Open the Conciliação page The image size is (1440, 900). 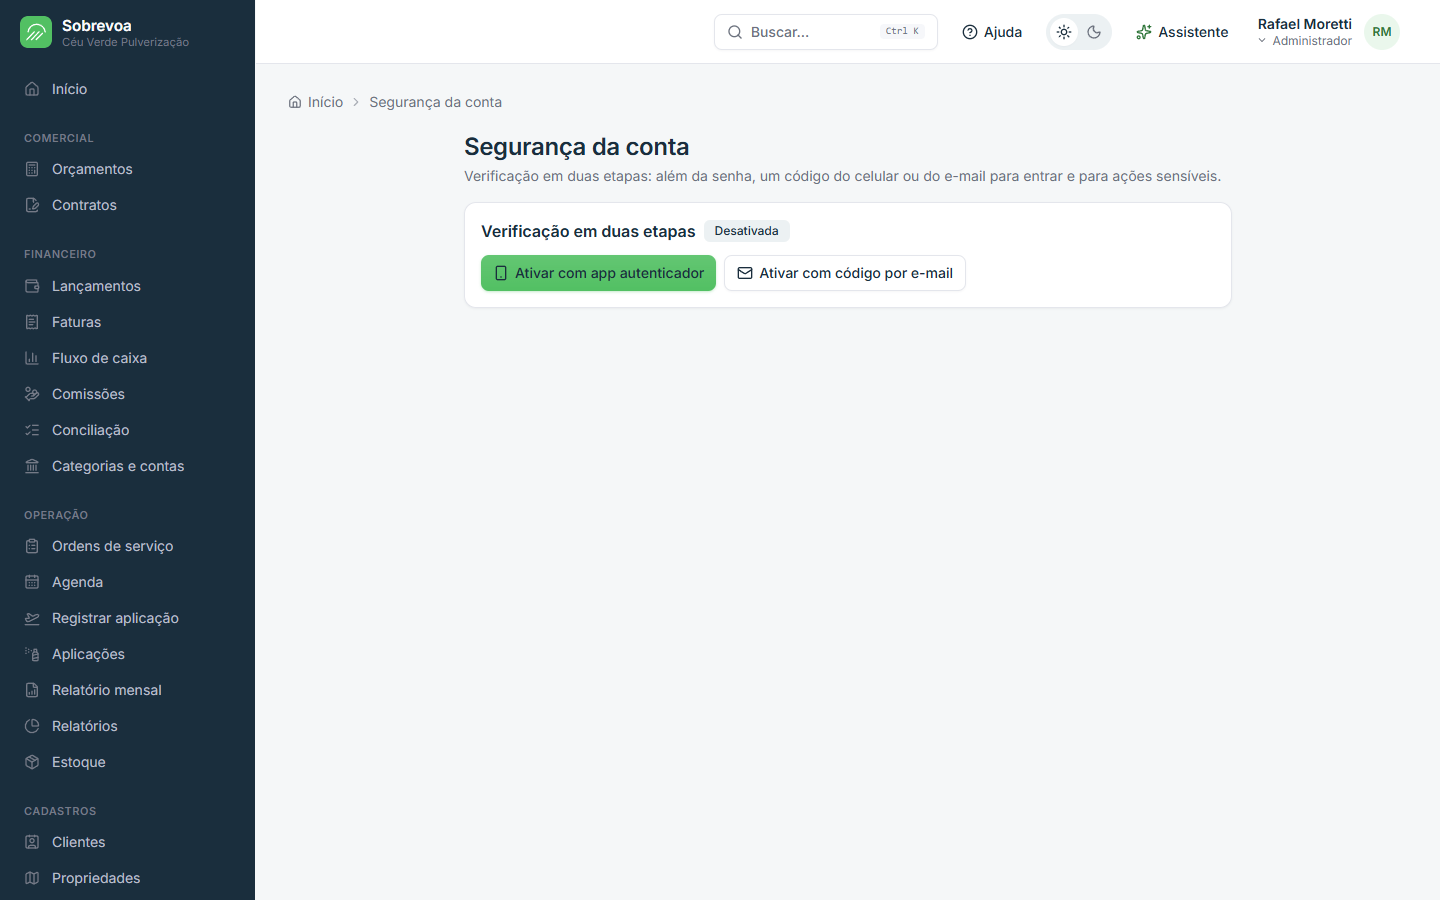(x=127, y=430)
